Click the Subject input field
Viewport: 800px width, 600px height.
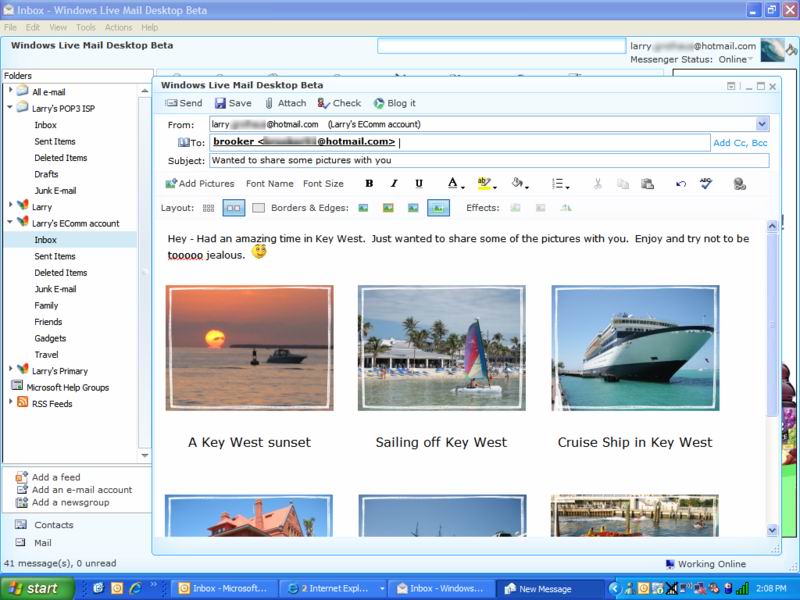(x=489, y=160)
